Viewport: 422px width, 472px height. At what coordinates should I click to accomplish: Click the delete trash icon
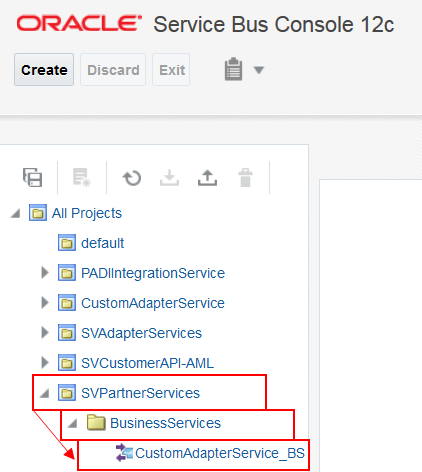(x=246, y=177)
